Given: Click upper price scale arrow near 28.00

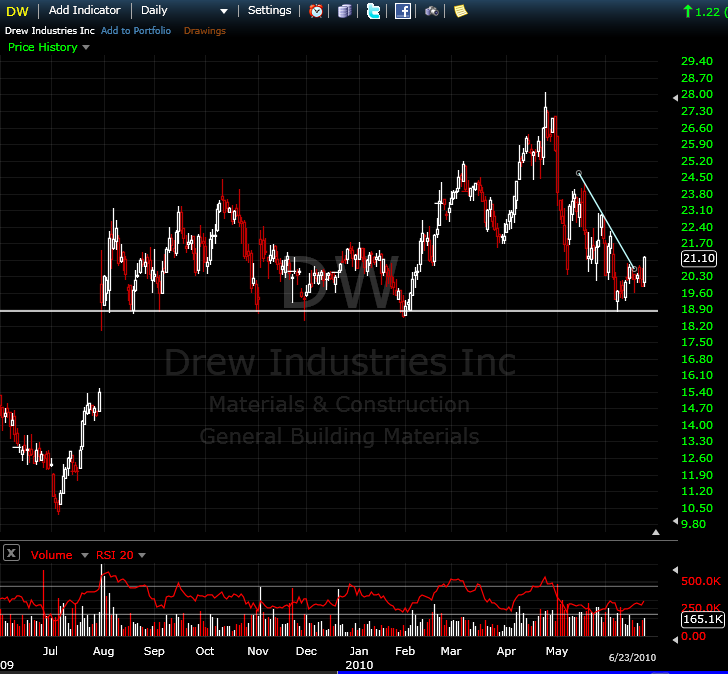Looking at the screenshot, I should (675, 98).
